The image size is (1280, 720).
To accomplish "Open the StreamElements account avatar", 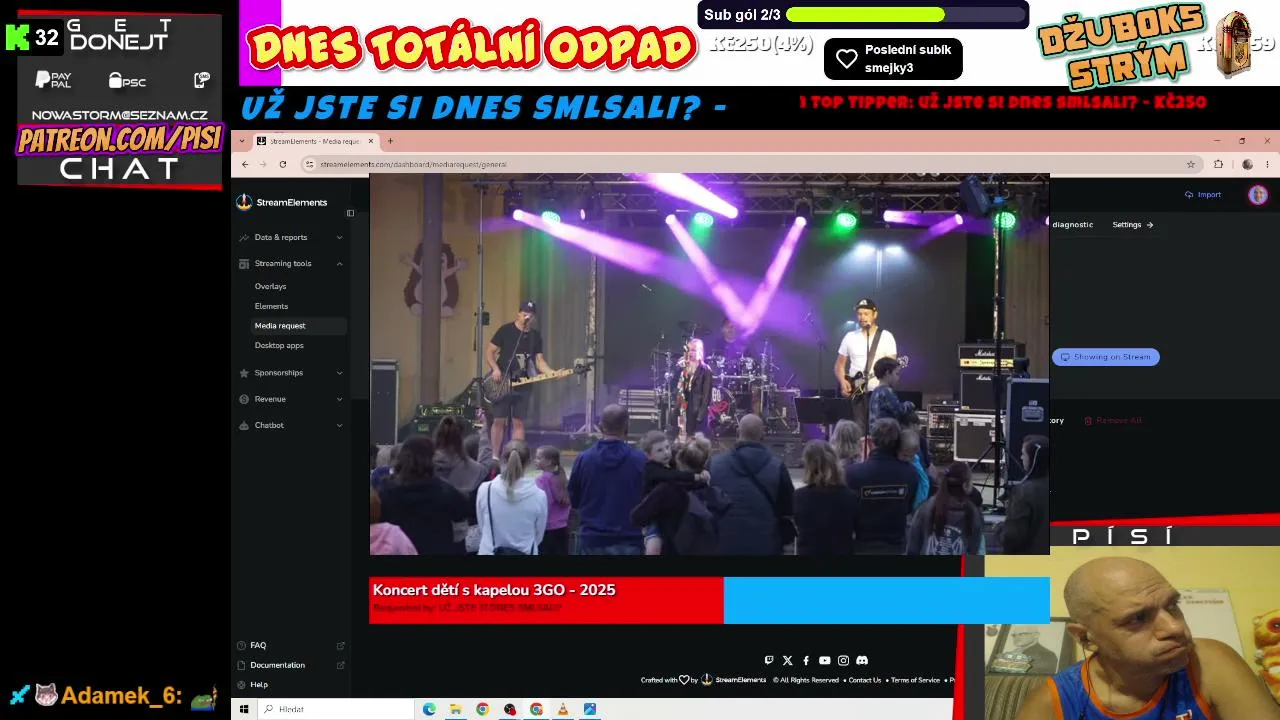I will (x=1258, y=195).
